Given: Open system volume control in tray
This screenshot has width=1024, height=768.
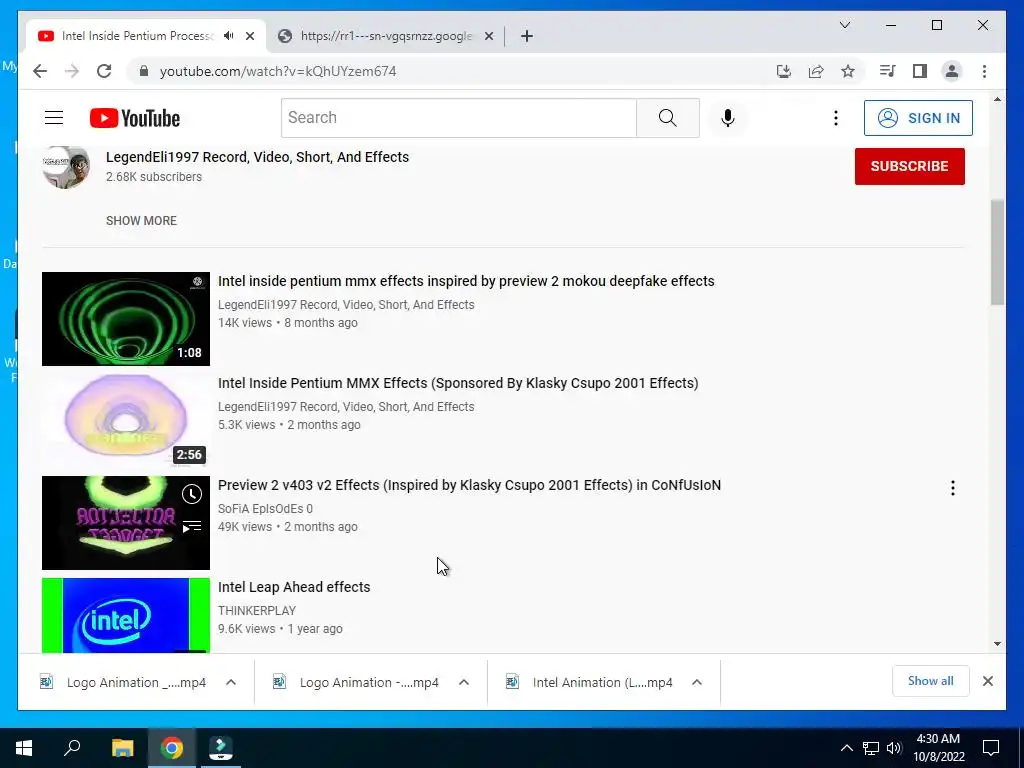Looking at the screenshot, I should [x=894, y=748].
